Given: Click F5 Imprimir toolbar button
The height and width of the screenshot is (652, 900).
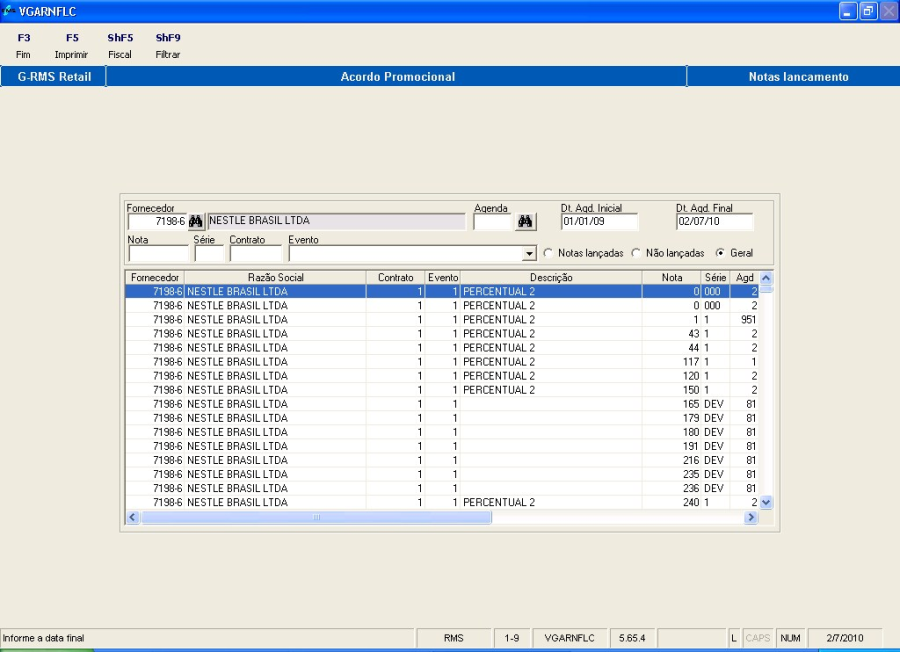Looking at the screenshot, I should click(72, 46).
